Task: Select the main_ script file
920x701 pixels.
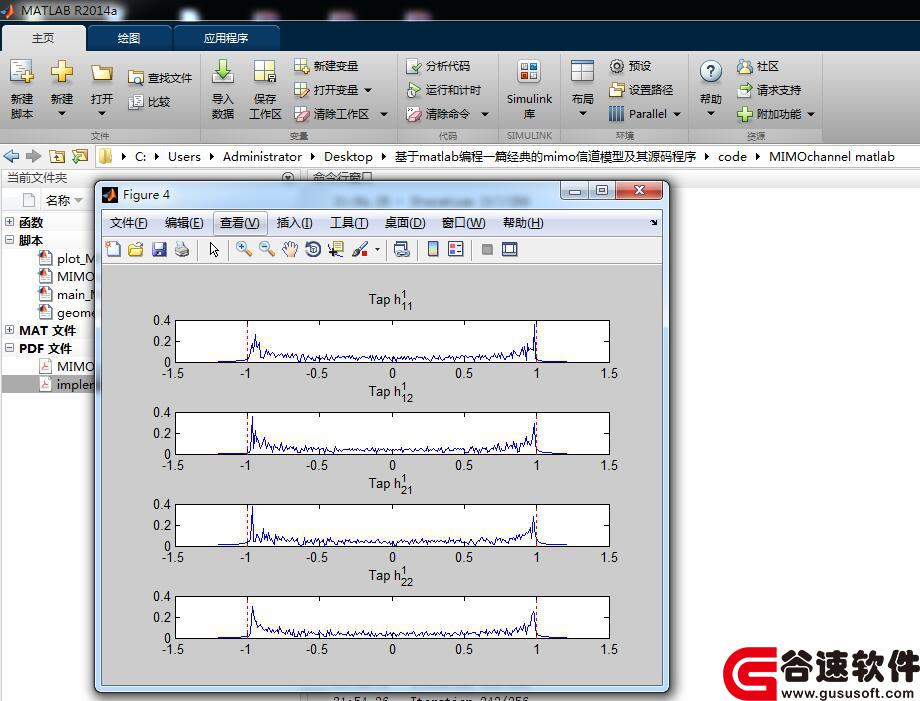Action: tap(66, 294)
